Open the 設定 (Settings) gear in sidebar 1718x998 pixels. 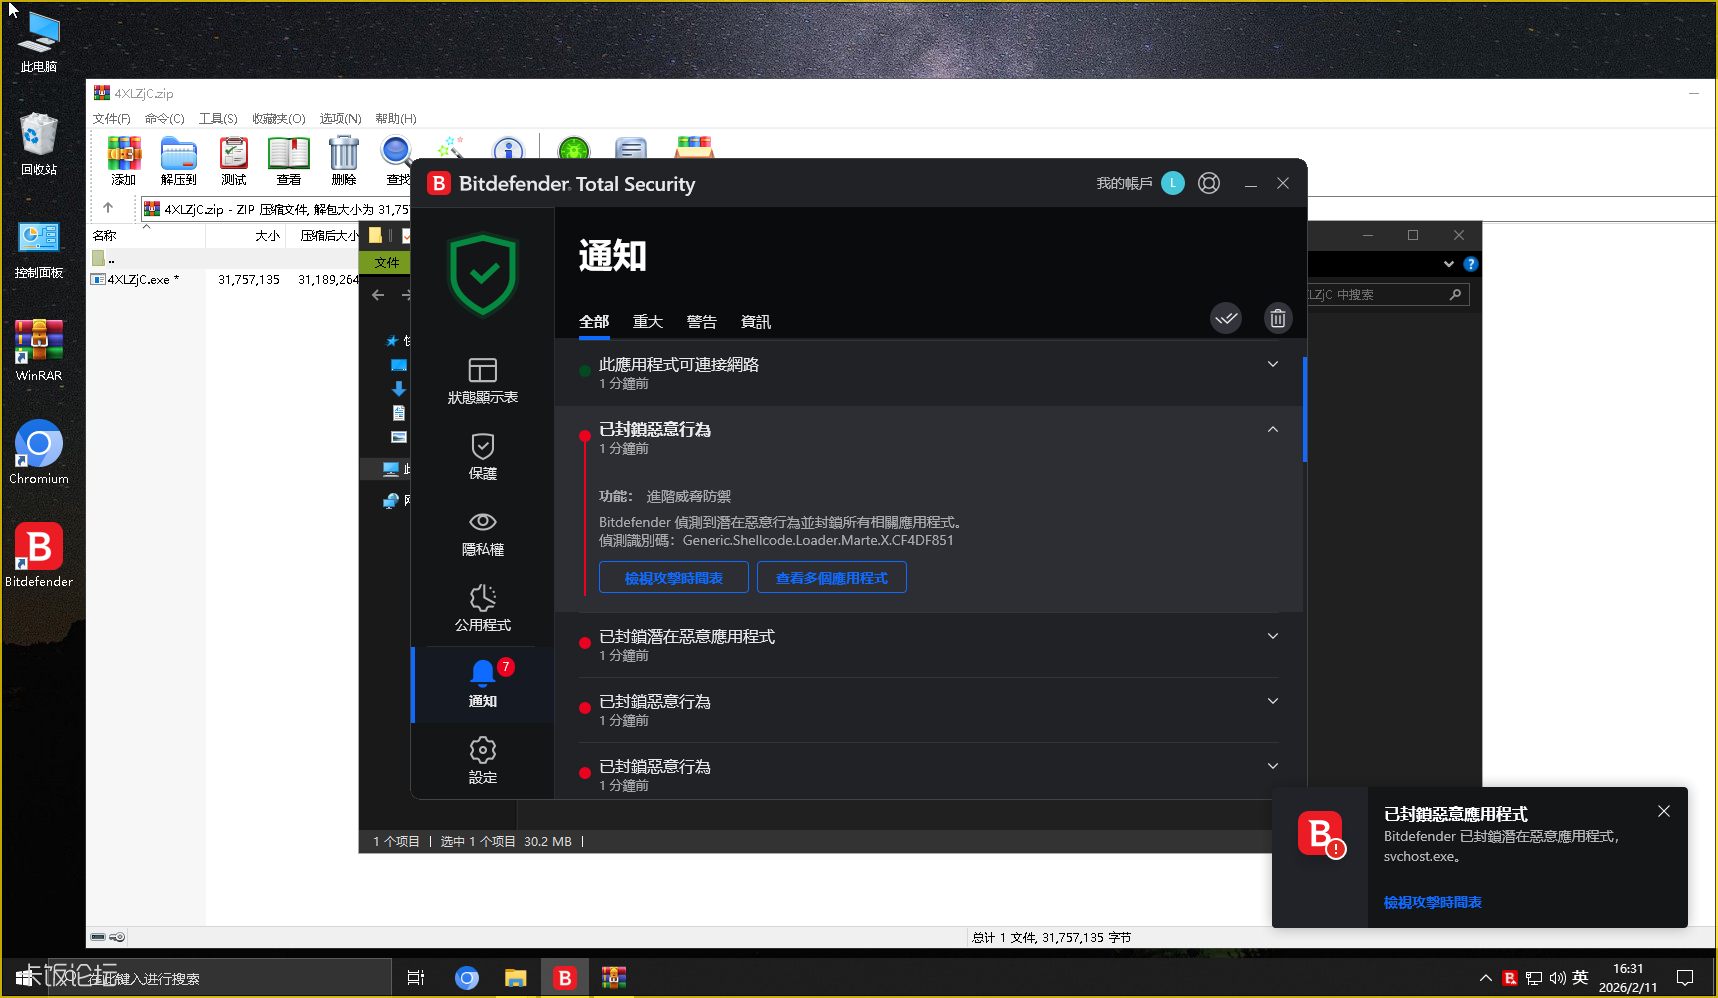(x=482, y=761)
